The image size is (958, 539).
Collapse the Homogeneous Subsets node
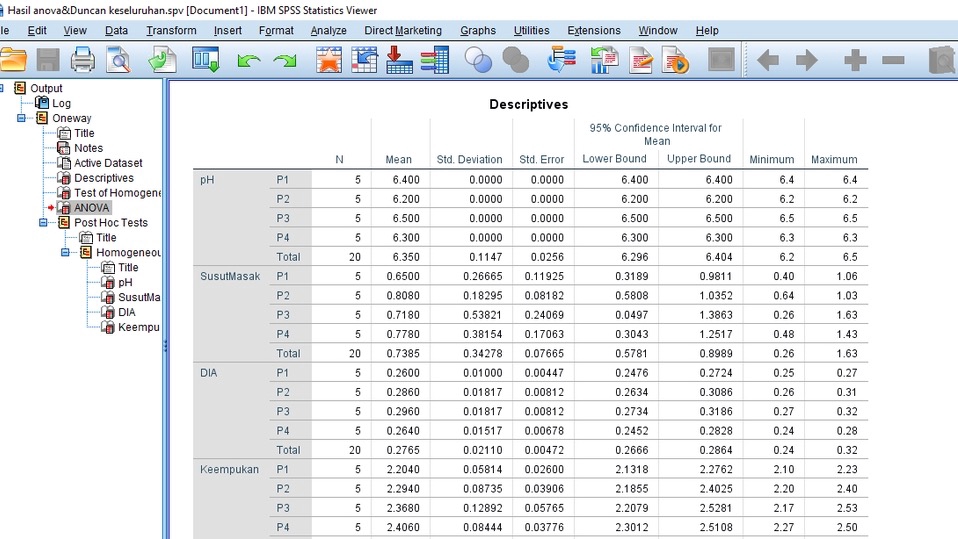66,253
